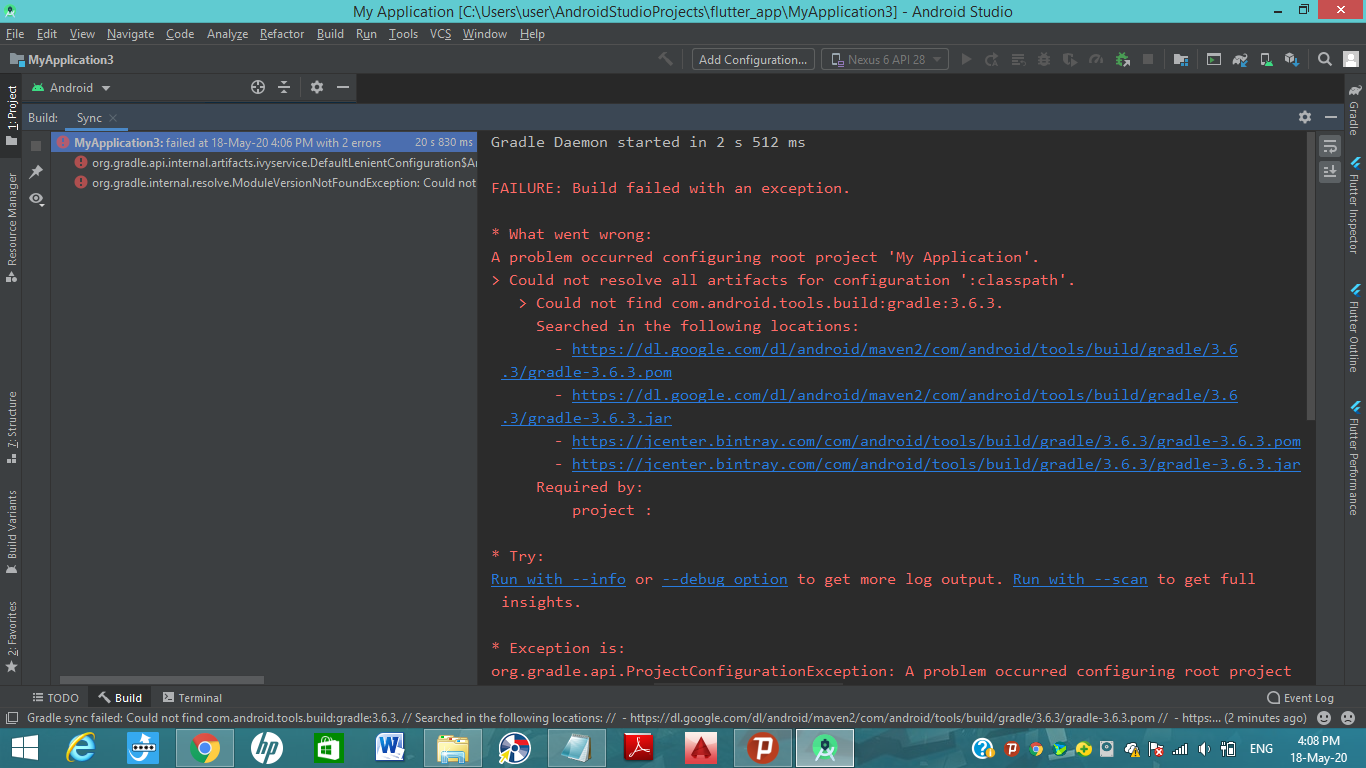
Task: Click the Add Configuration button
Action: (x=753, y=59)
